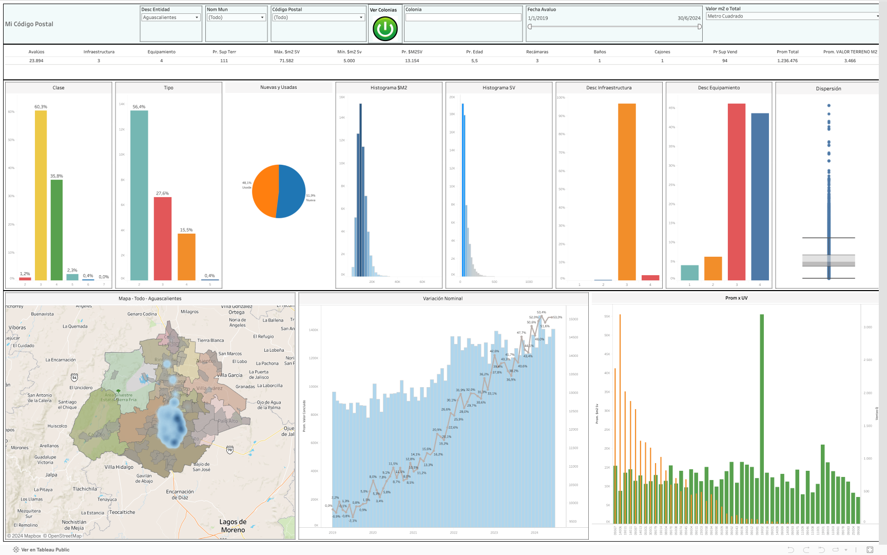
Task: Click tallest orange bar in Prom x UV
Action: pyautogui.click(x=620, y=419)
